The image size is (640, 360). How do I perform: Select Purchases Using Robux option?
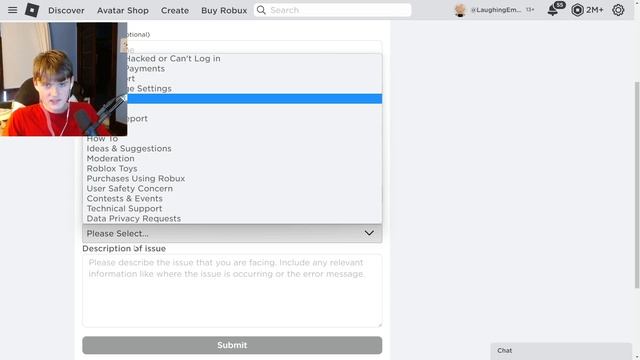click(x=232, y=178)
